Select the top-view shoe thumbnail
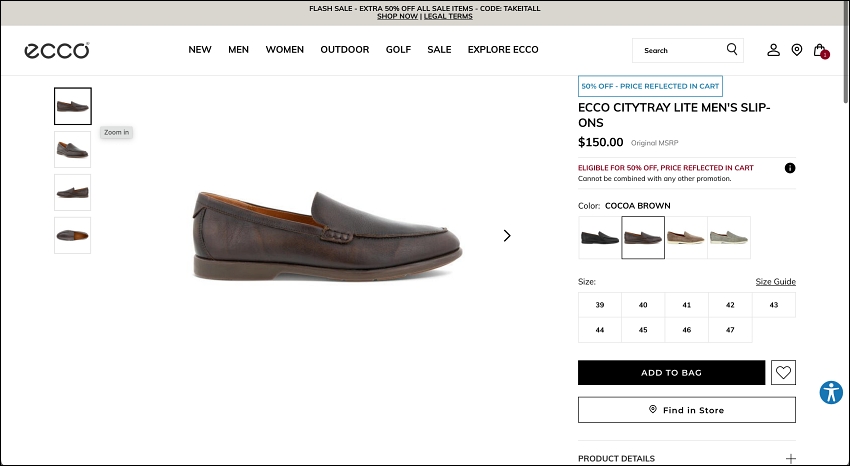850x466 pixels. (73, 235)
